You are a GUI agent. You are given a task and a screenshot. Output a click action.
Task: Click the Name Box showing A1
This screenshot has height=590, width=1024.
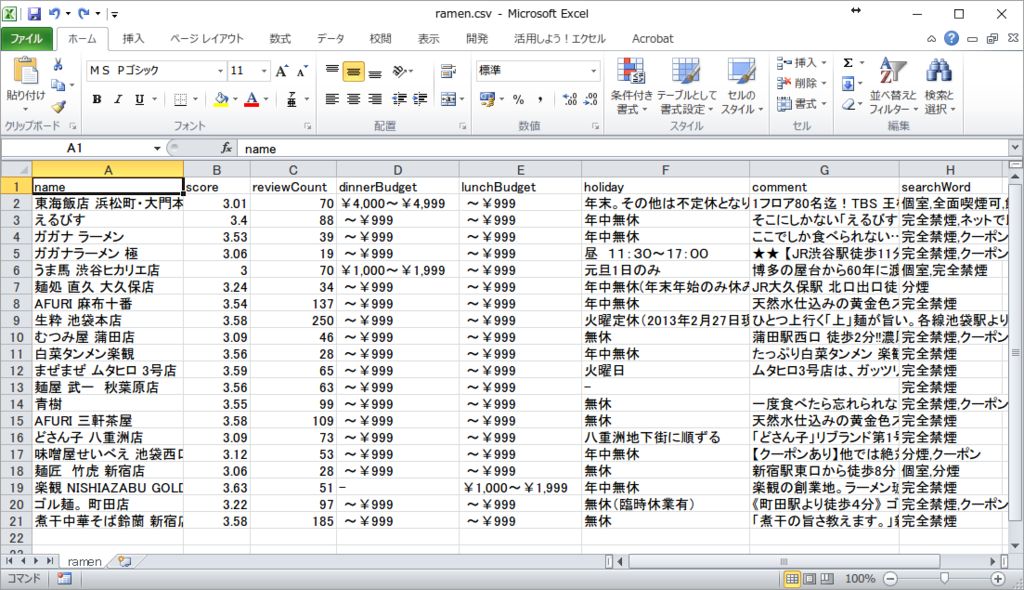click(75, 148)
